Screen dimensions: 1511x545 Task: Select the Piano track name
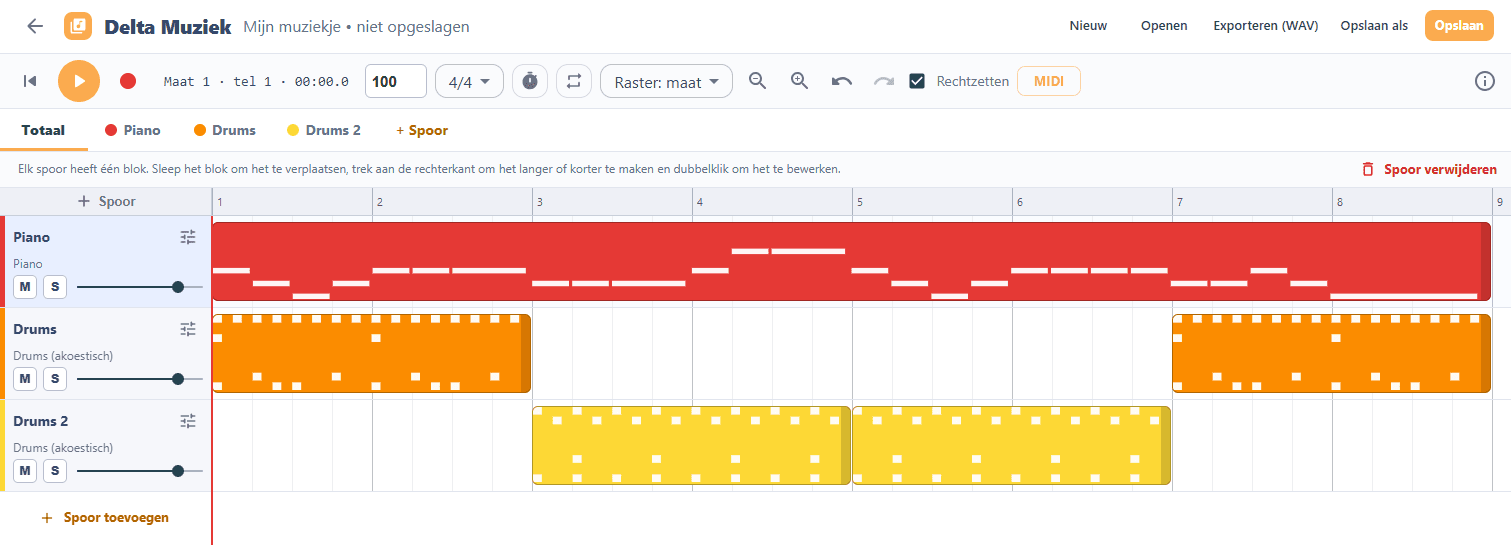[32, 237]
